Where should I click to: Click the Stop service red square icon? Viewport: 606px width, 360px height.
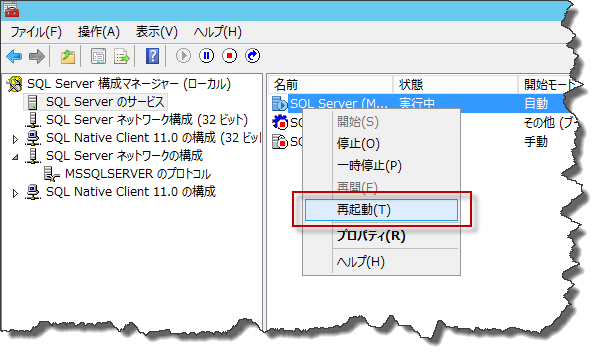(x=230, y=56)
